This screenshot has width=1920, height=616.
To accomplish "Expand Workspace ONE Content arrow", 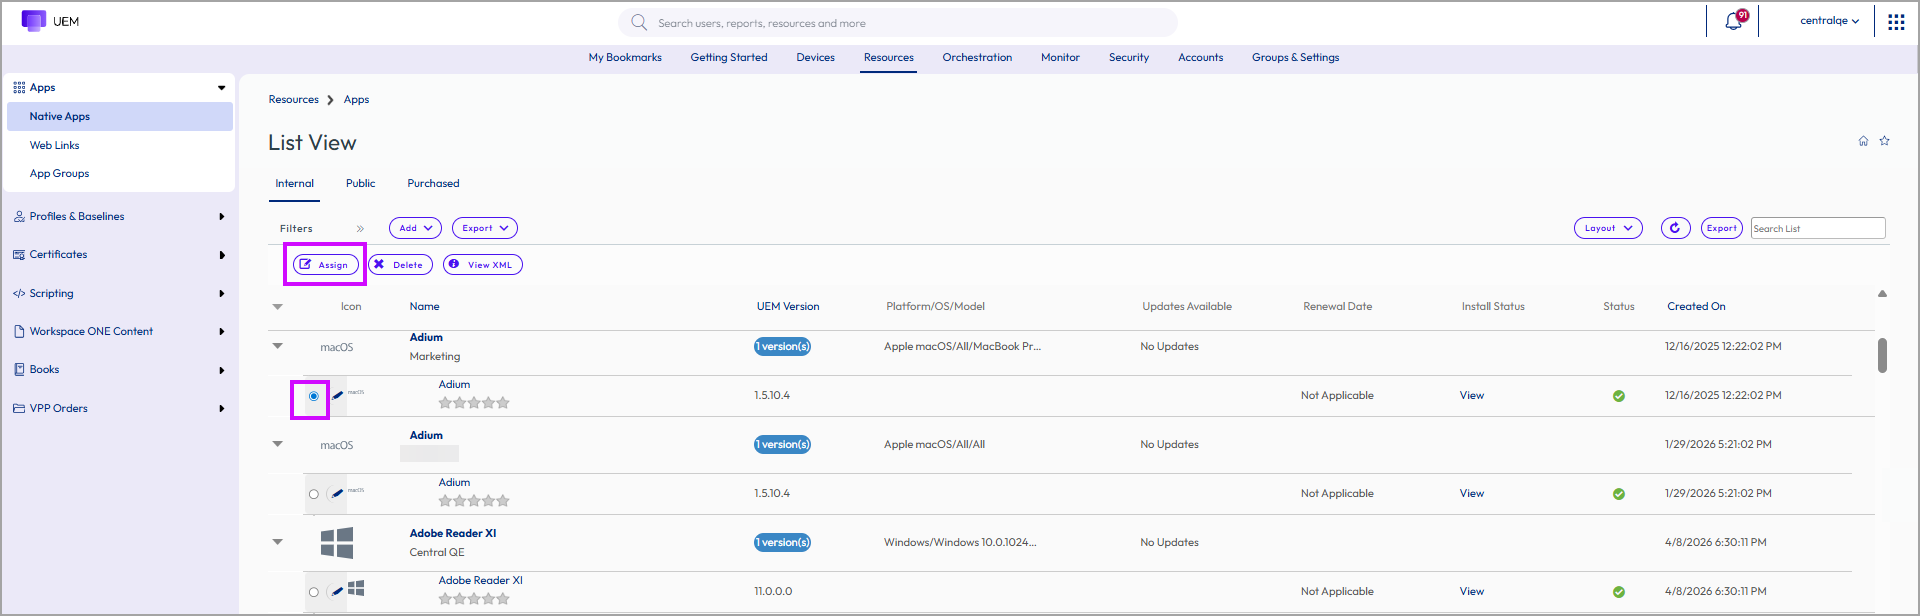I will (x=221, y=331).
